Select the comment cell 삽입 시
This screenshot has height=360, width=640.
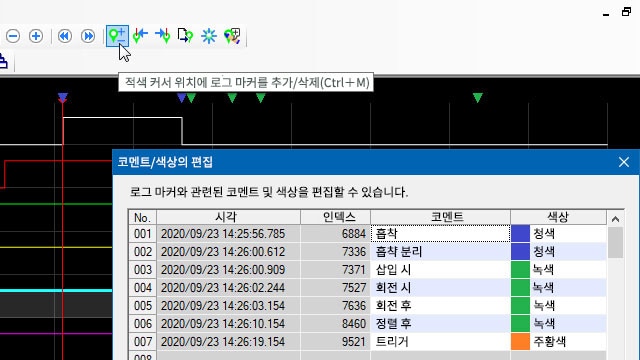[440, 269]
